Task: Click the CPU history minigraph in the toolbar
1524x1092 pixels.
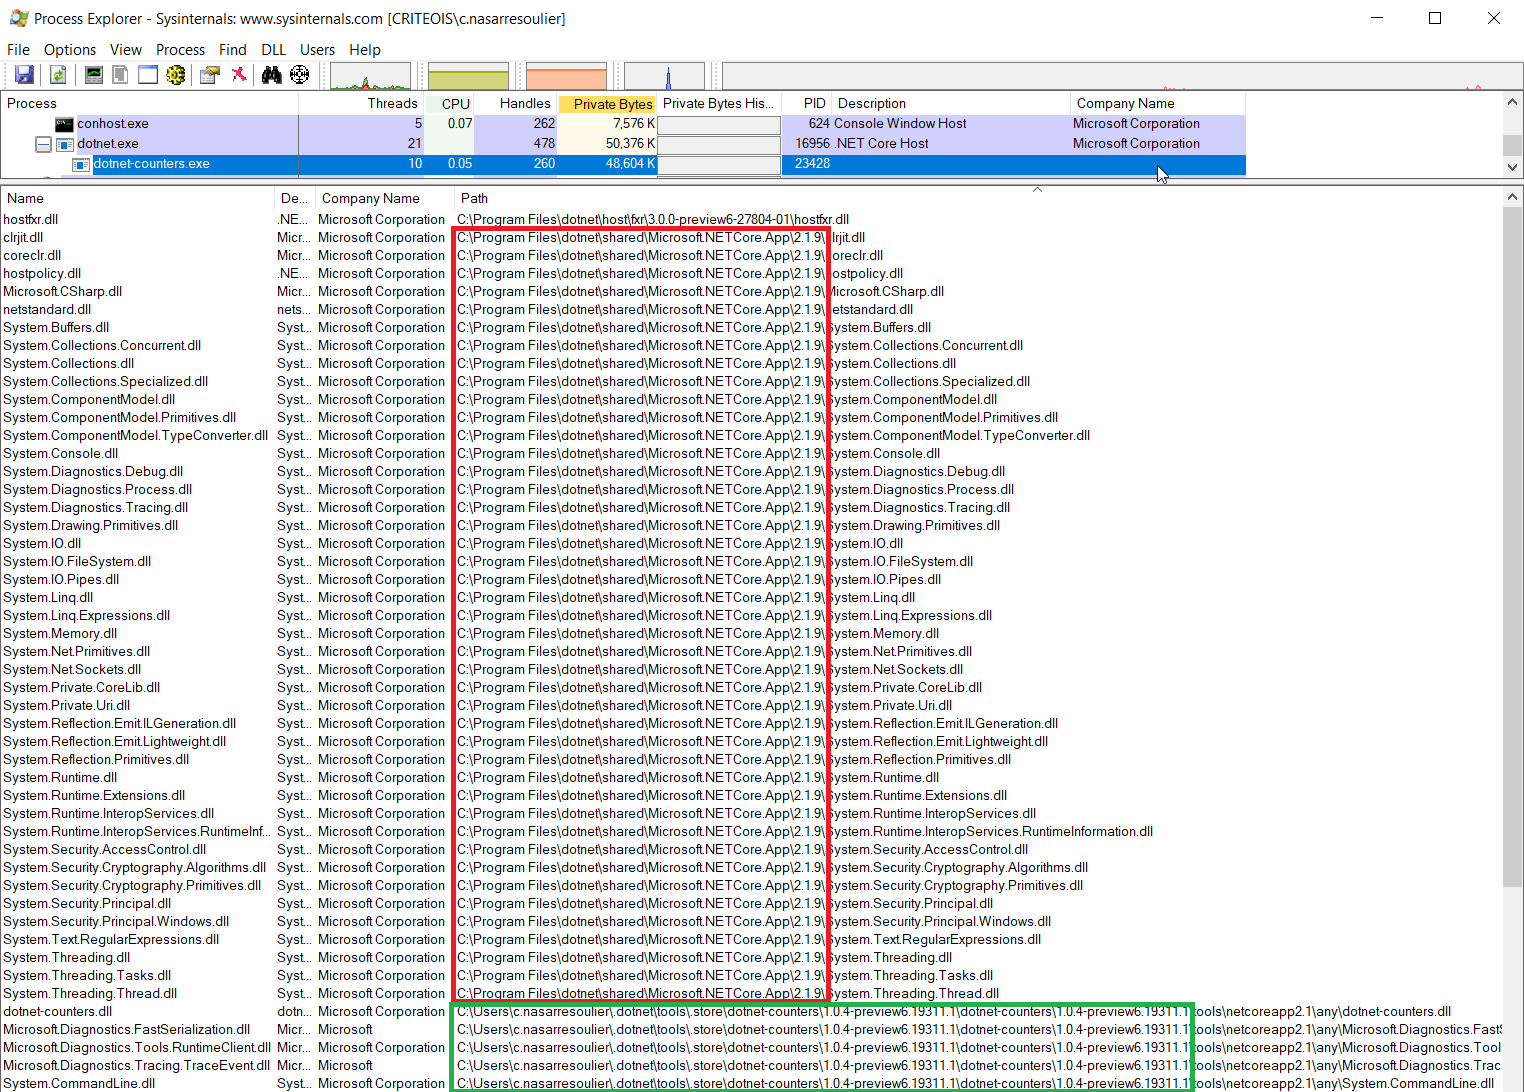Action: tap(370, 75)
